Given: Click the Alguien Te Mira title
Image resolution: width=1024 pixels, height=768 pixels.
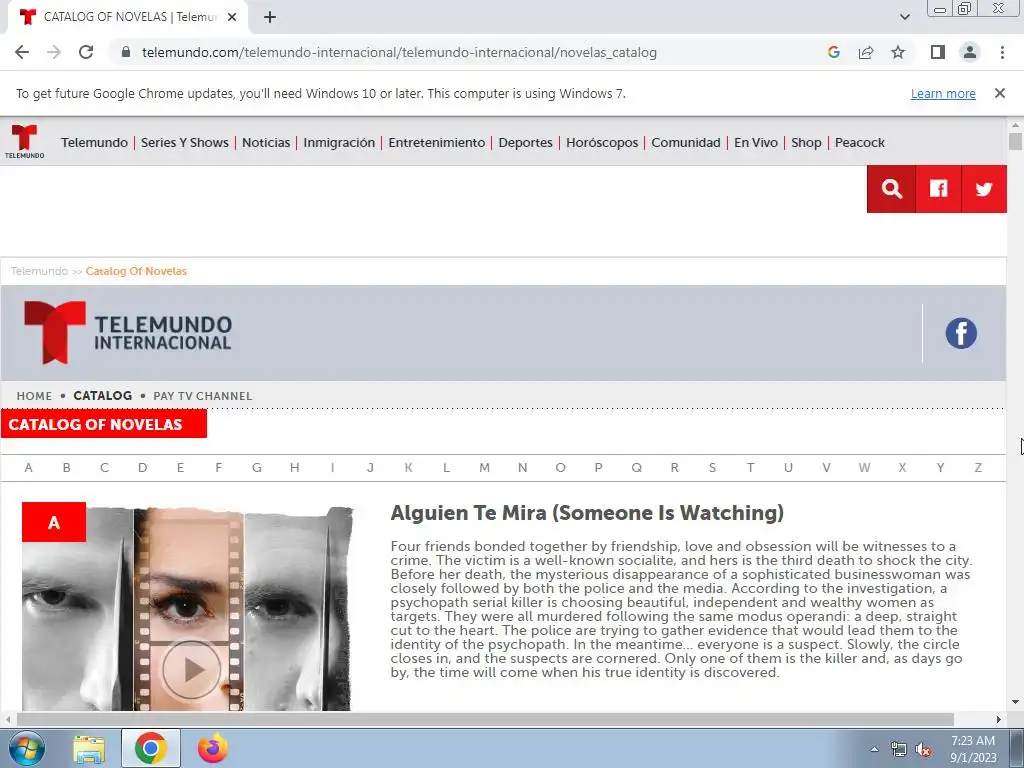Looking at the screenshot, I should 586,513.
